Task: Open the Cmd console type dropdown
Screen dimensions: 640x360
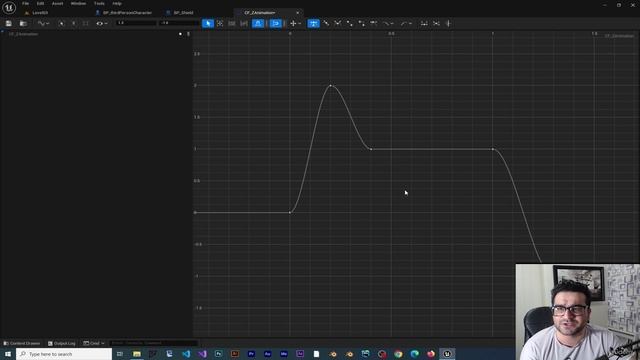Action: (94, 343)
